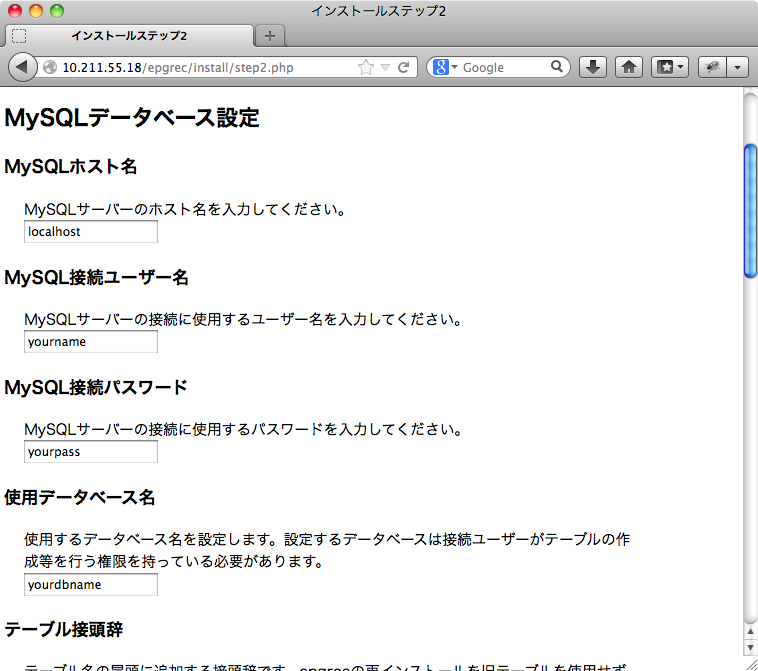Expand the add-on icon dropdown arrow
The image size is (758, 671).
(x=738, y=67)
